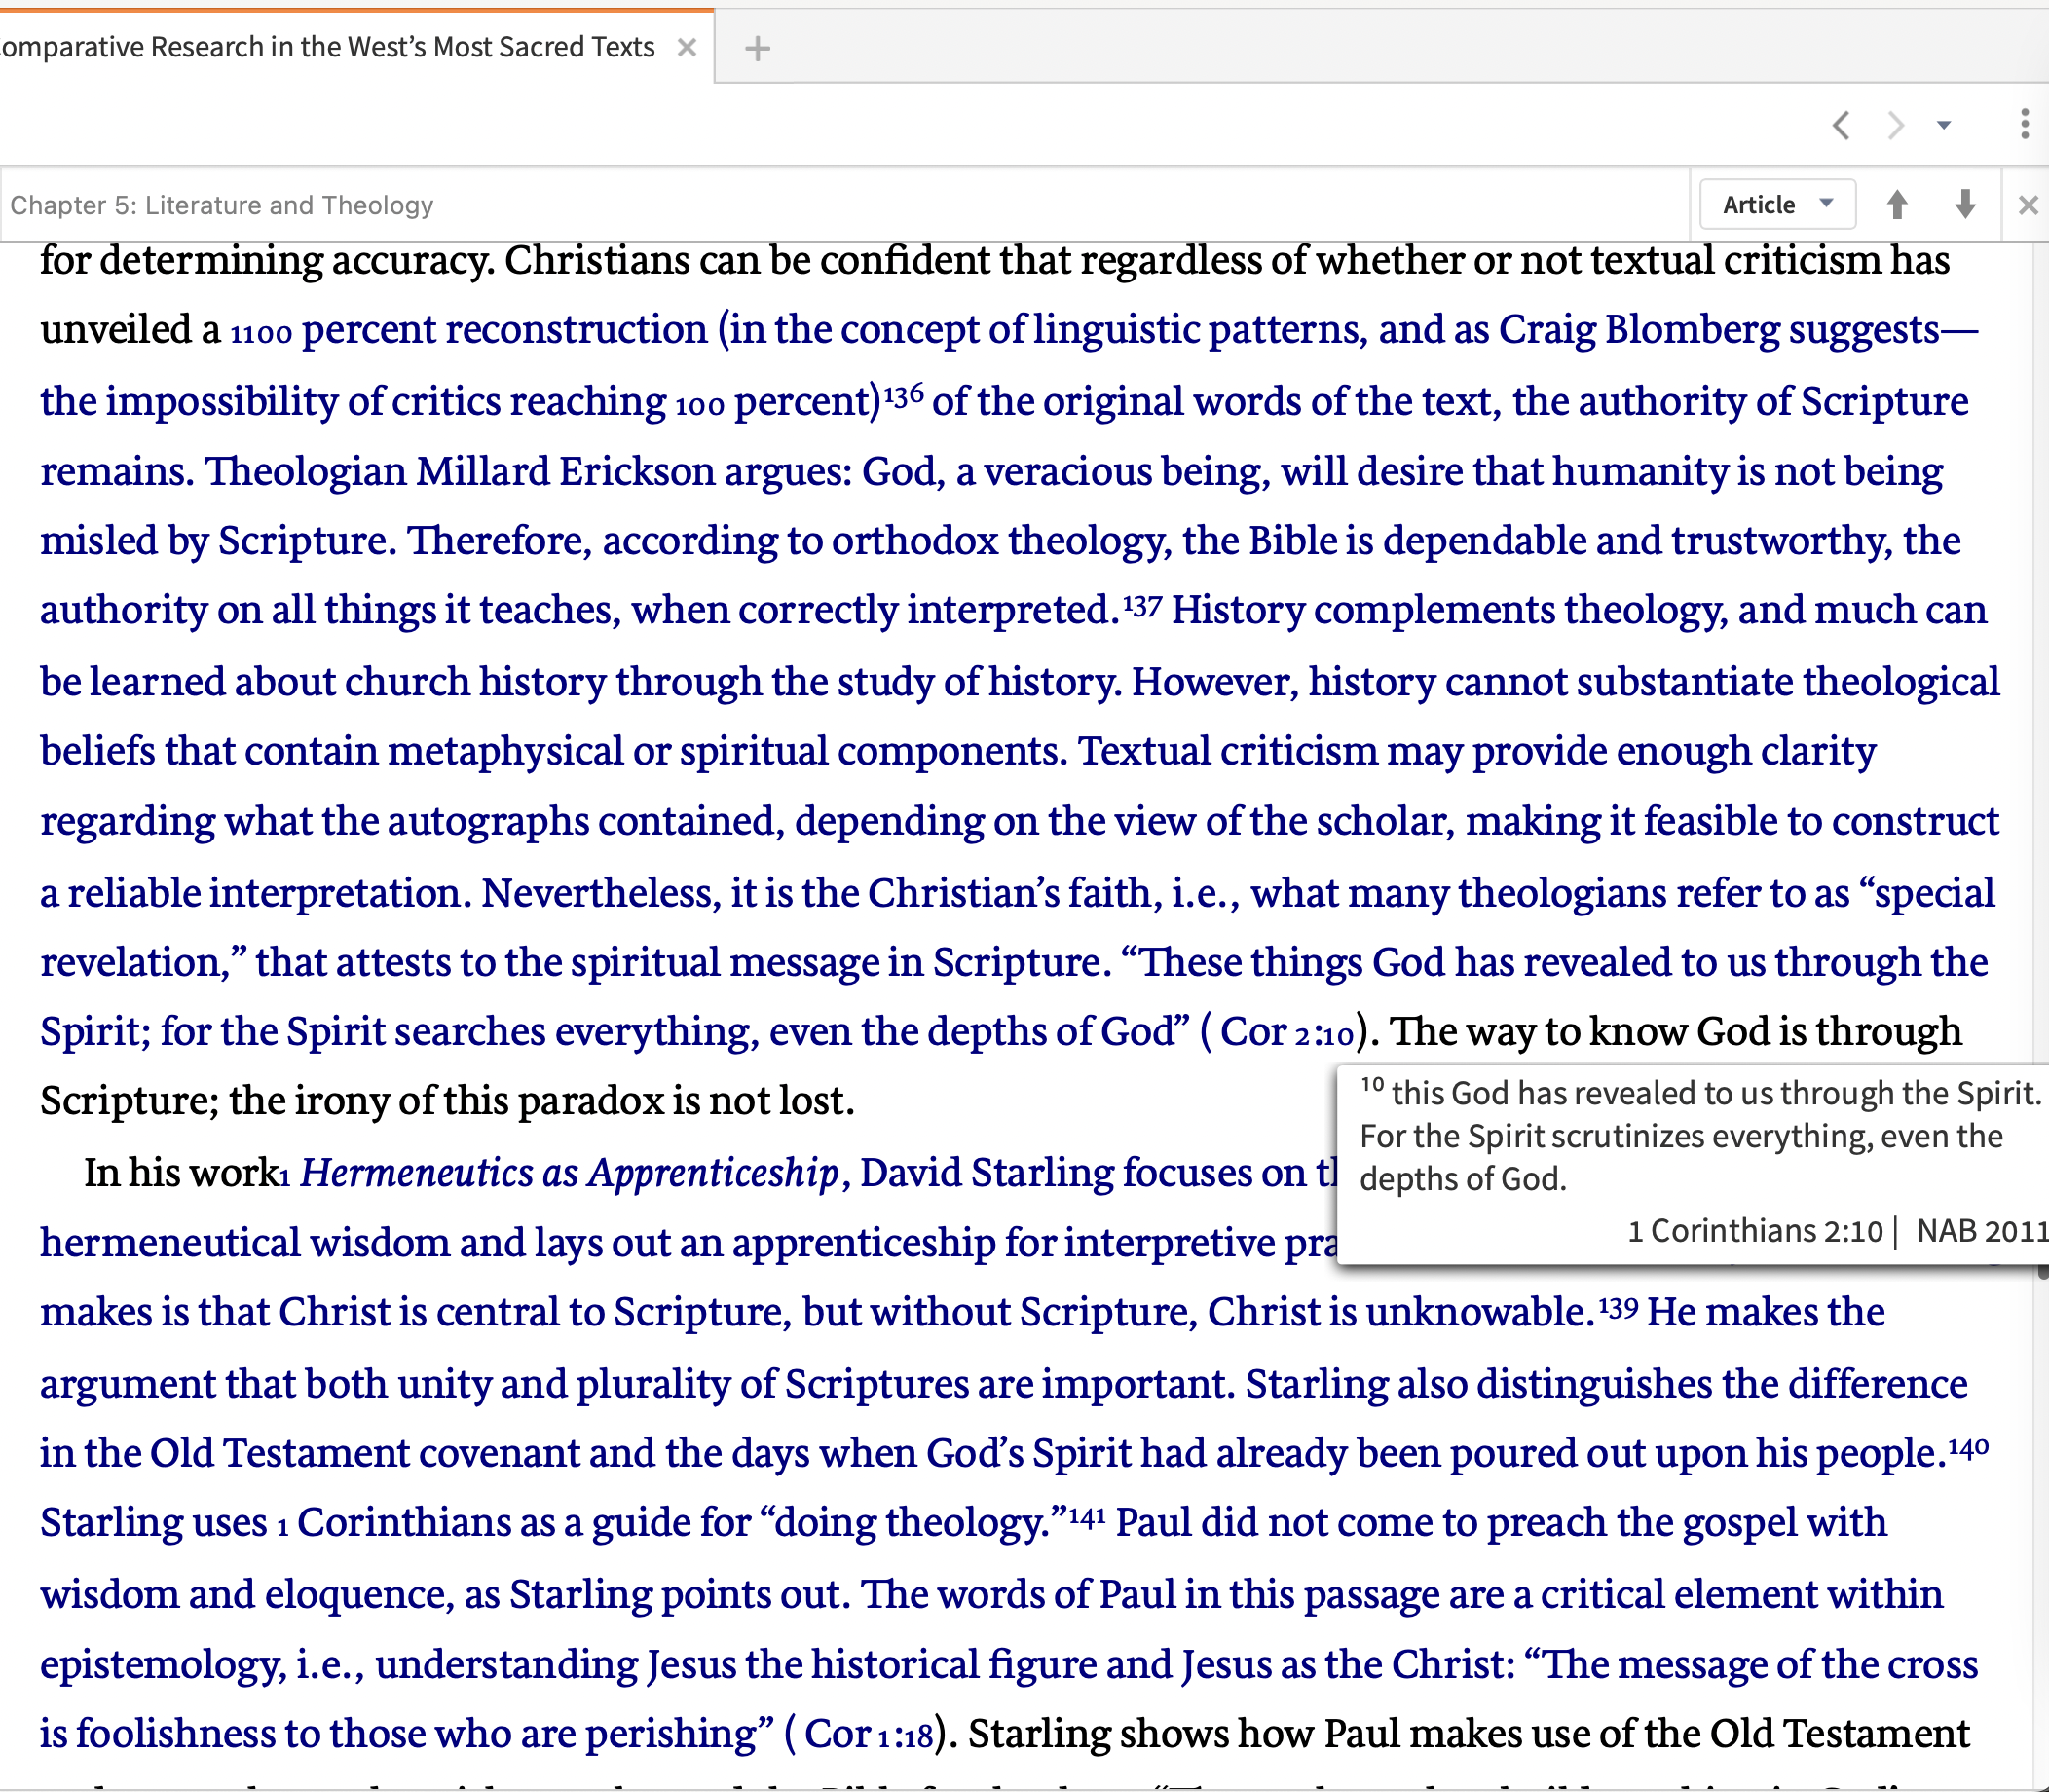Click the 1 Corinthians 2:10 popup reference
2049x1792 pixels.
(x=1755, y=1230)
